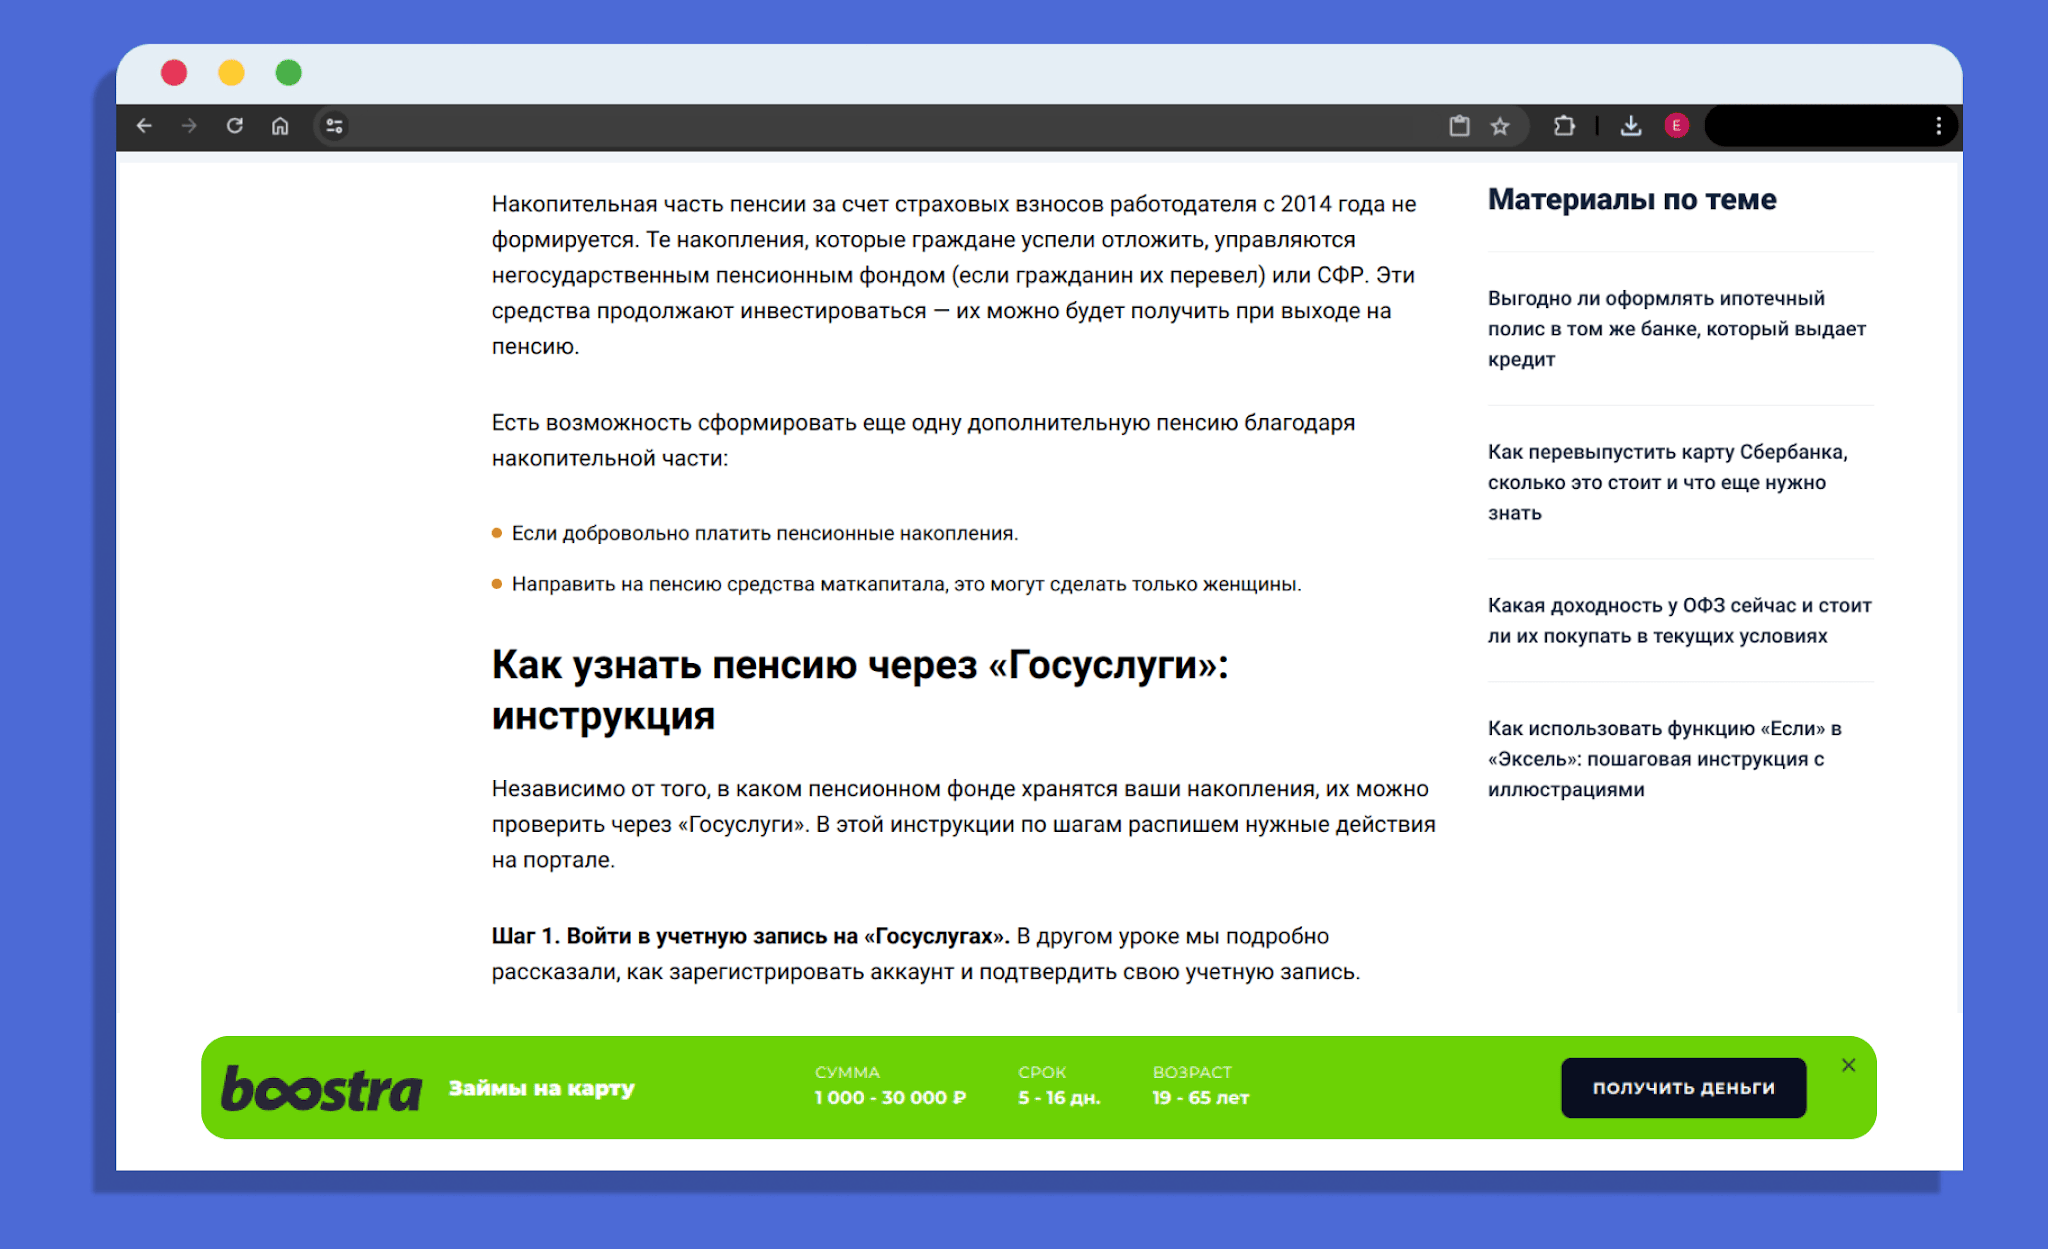Click the 'Материалы по теме' heading
The height and width of the screenshot is (1249, 2048).
click(1632, 199)
